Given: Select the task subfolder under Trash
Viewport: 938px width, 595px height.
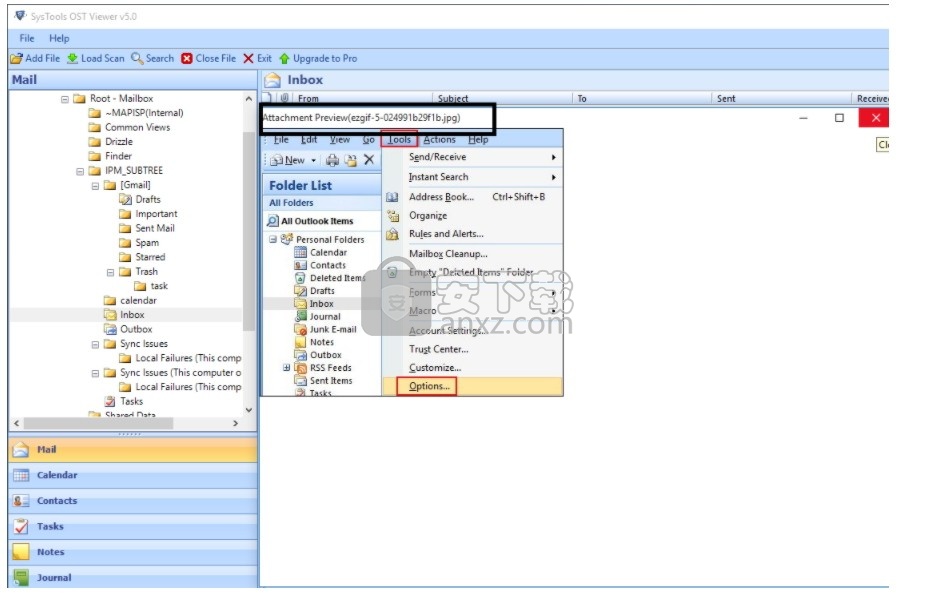Looking at the screenshot, I should coord(159,286).
